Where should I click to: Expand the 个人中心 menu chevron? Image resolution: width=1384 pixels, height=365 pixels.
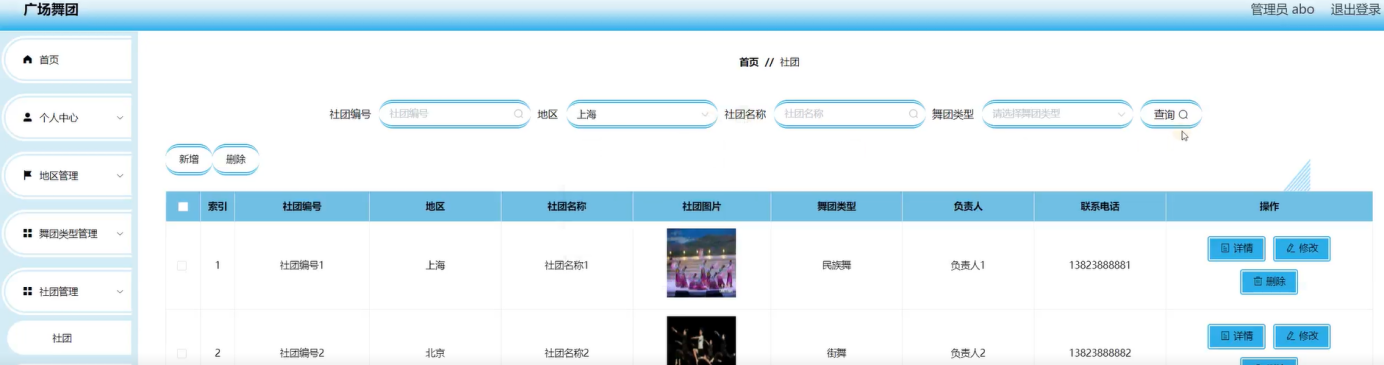pyautogui.click(x=120, y=118)
